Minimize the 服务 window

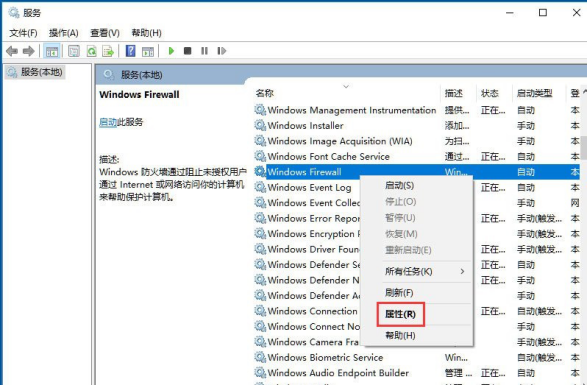[x=510, y=13]
